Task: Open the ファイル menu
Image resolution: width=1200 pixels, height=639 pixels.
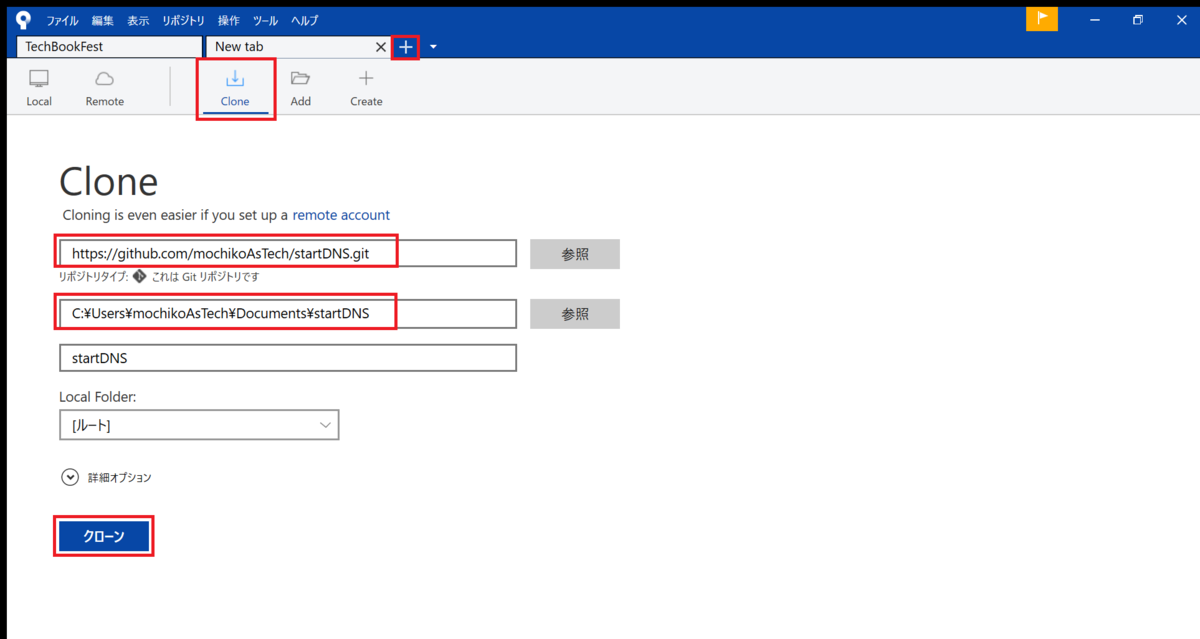Action: point(62,20)
